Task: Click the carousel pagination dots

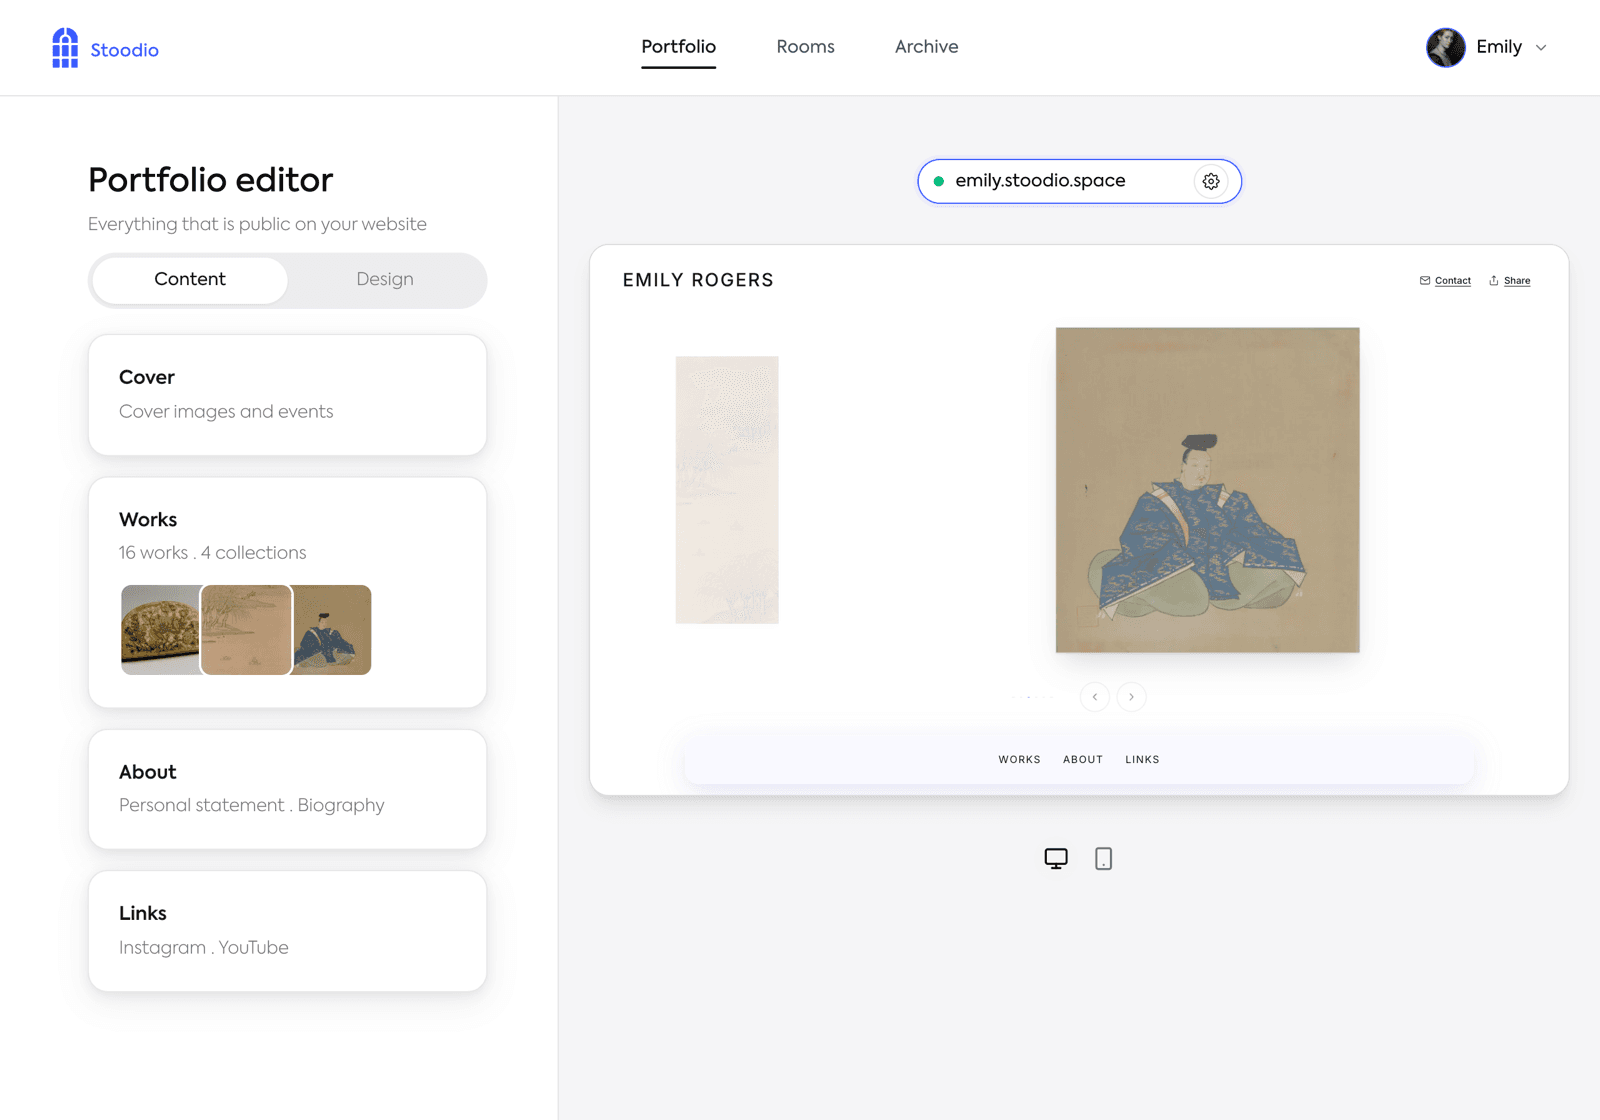Action: coord(1033,697)
